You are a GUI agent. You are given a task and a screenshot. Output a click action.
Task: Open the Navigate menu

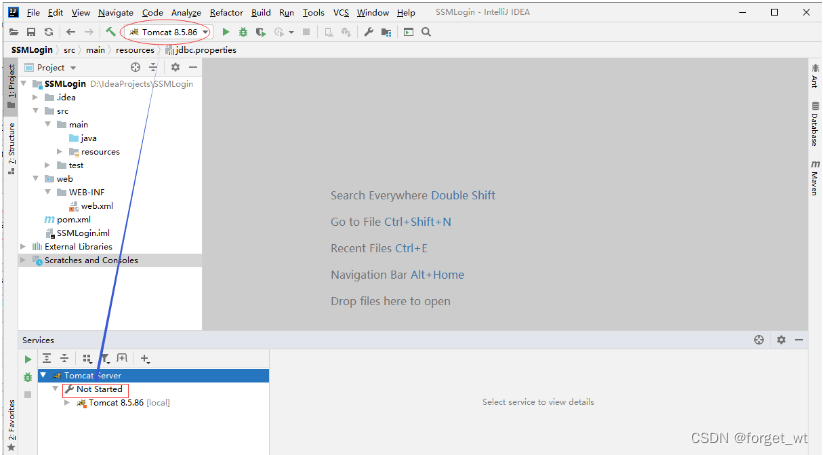115,13
